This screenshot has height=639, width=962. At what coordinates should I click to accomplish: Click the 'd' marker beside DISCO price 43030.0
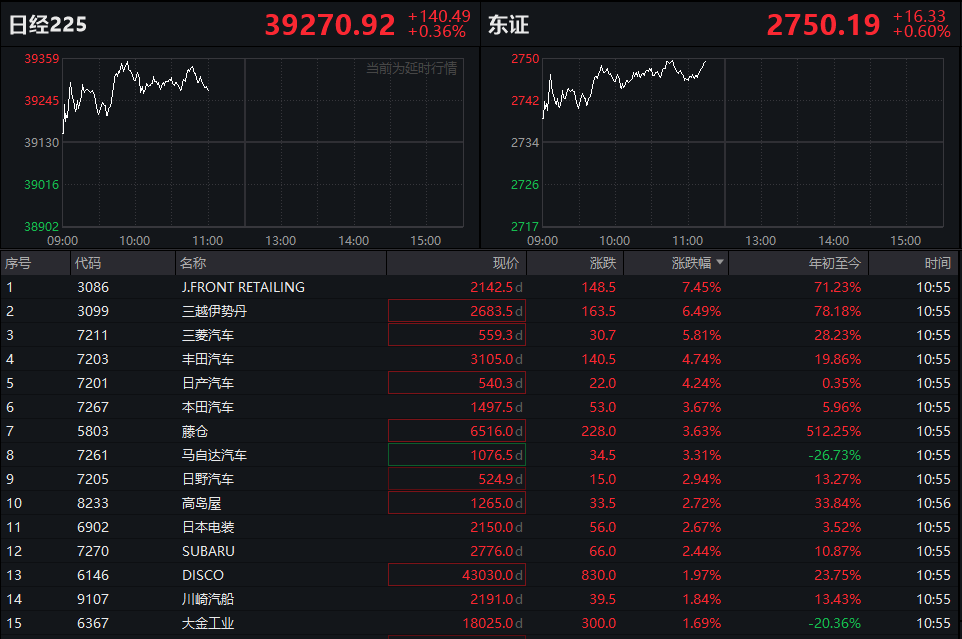tap(519, 576)
